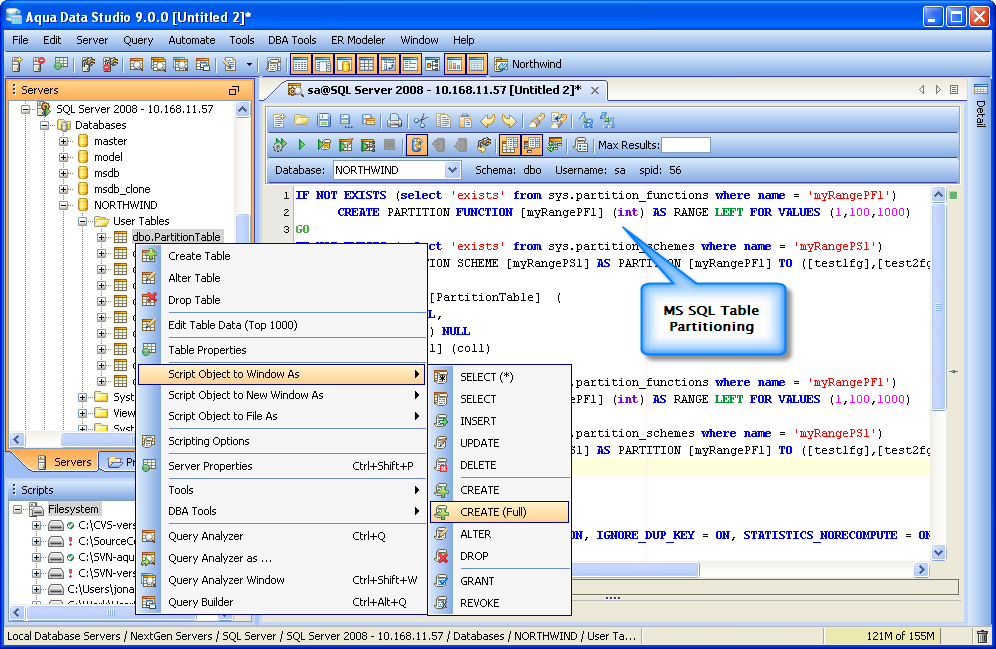Open the Database NORTHWIND dropdown
The height and width of the screenshot is (649, 996).
coord(452,170)
